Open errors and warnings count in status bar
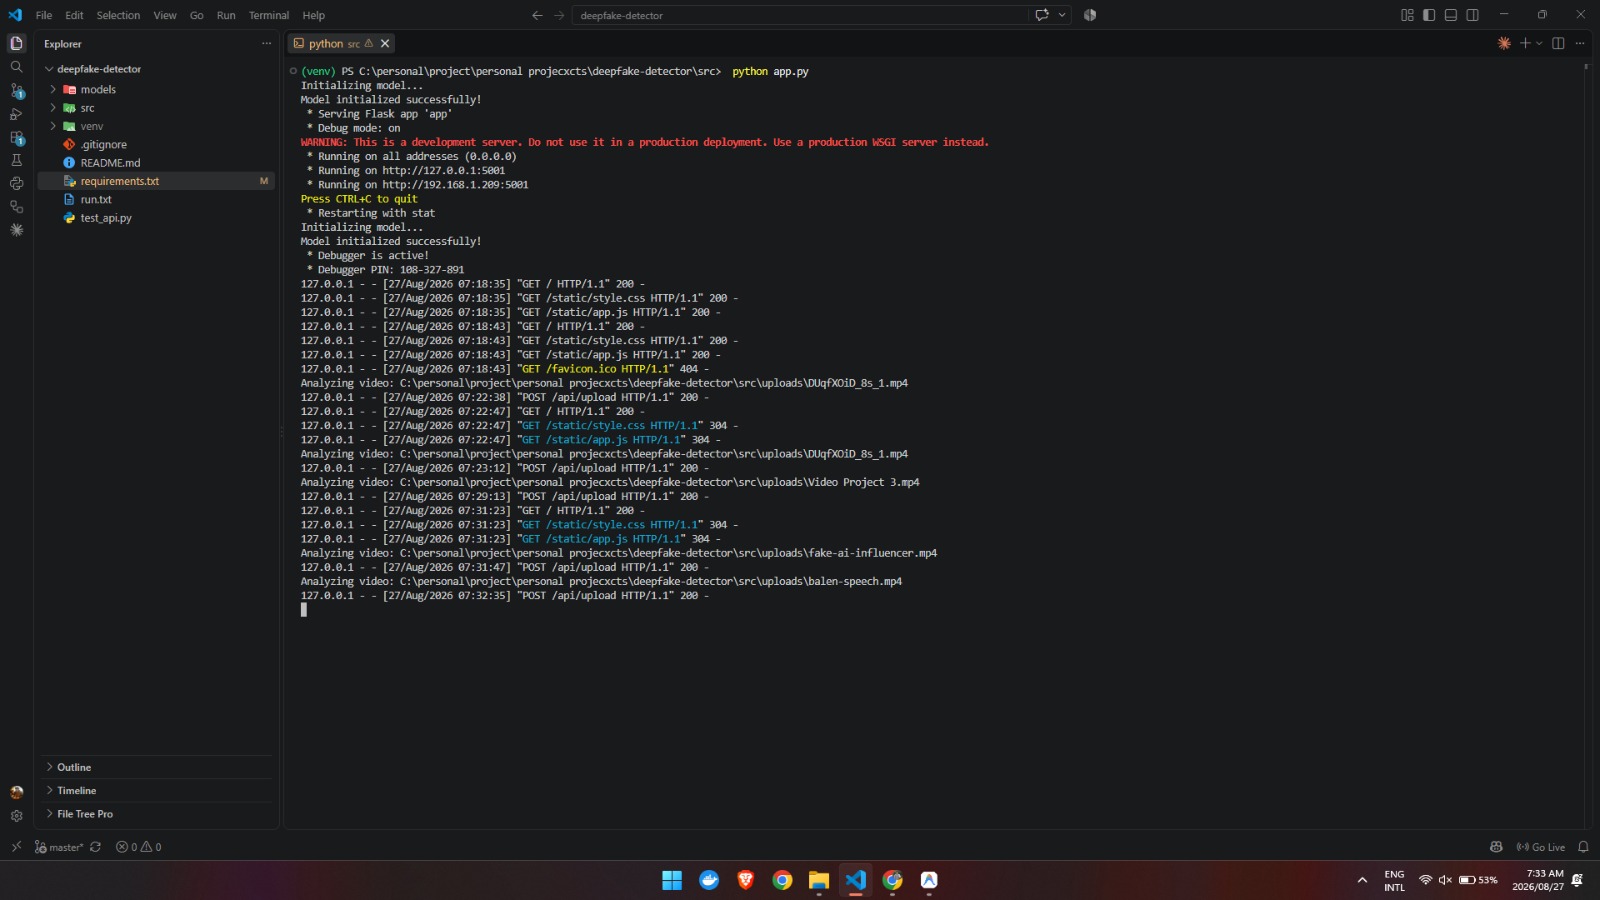1600x900 pixels. click(x=138, y=847)
